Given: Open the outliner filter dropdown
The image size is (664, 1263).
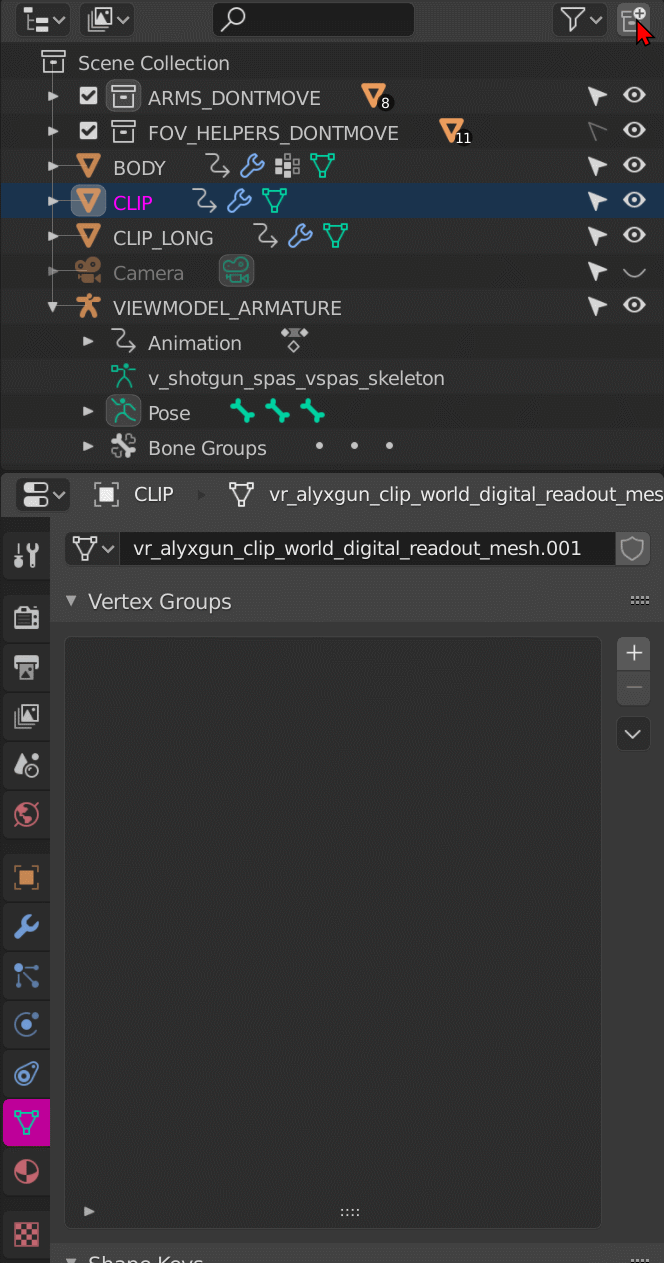Looking at the screenshot, I should tap(580, 18).
